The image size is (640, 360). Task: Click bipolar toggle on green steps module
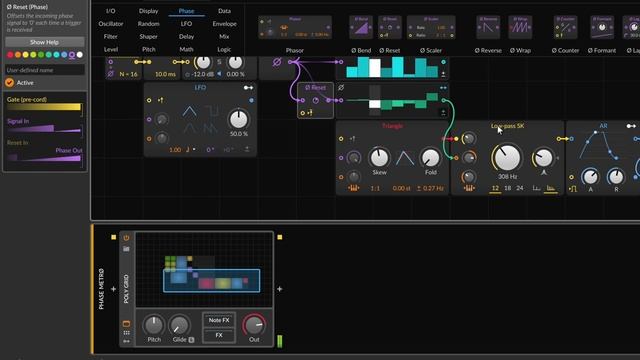tap(443, 112)
